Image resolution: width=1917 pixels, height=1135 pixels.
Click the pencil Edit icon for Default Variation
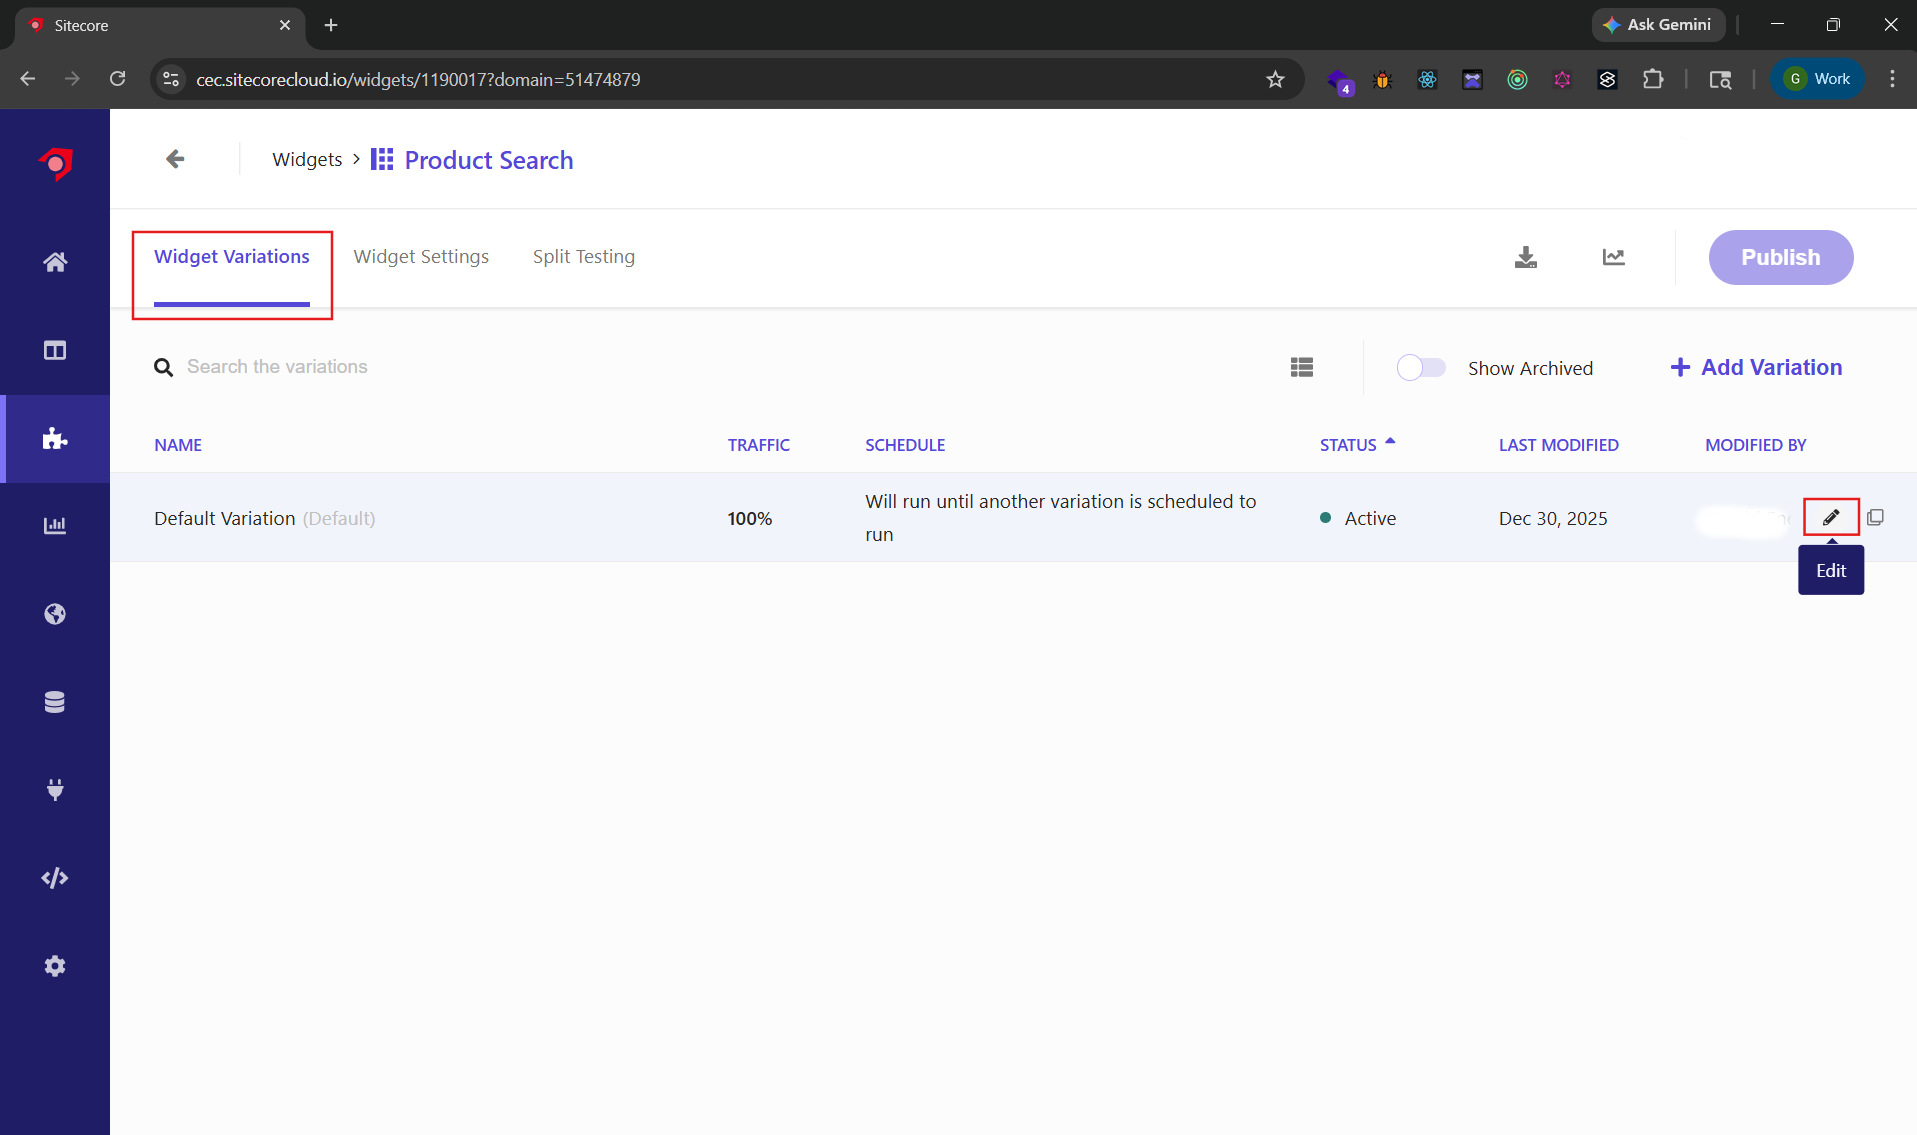(1830, 517)
